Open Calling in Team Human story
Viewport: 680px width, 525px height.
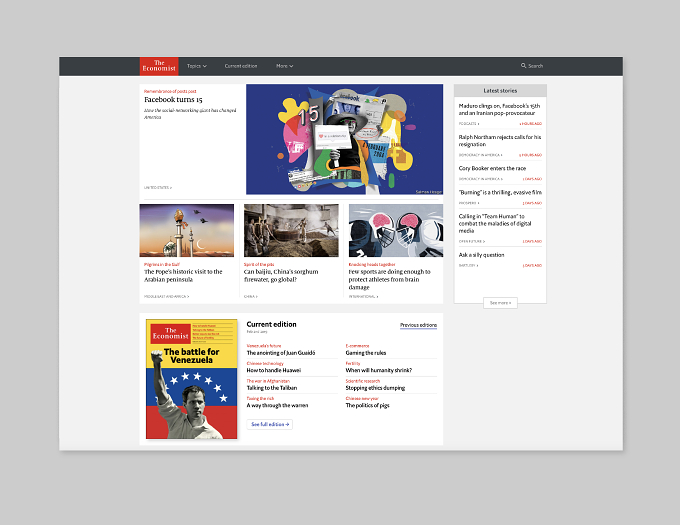[495, 223]
